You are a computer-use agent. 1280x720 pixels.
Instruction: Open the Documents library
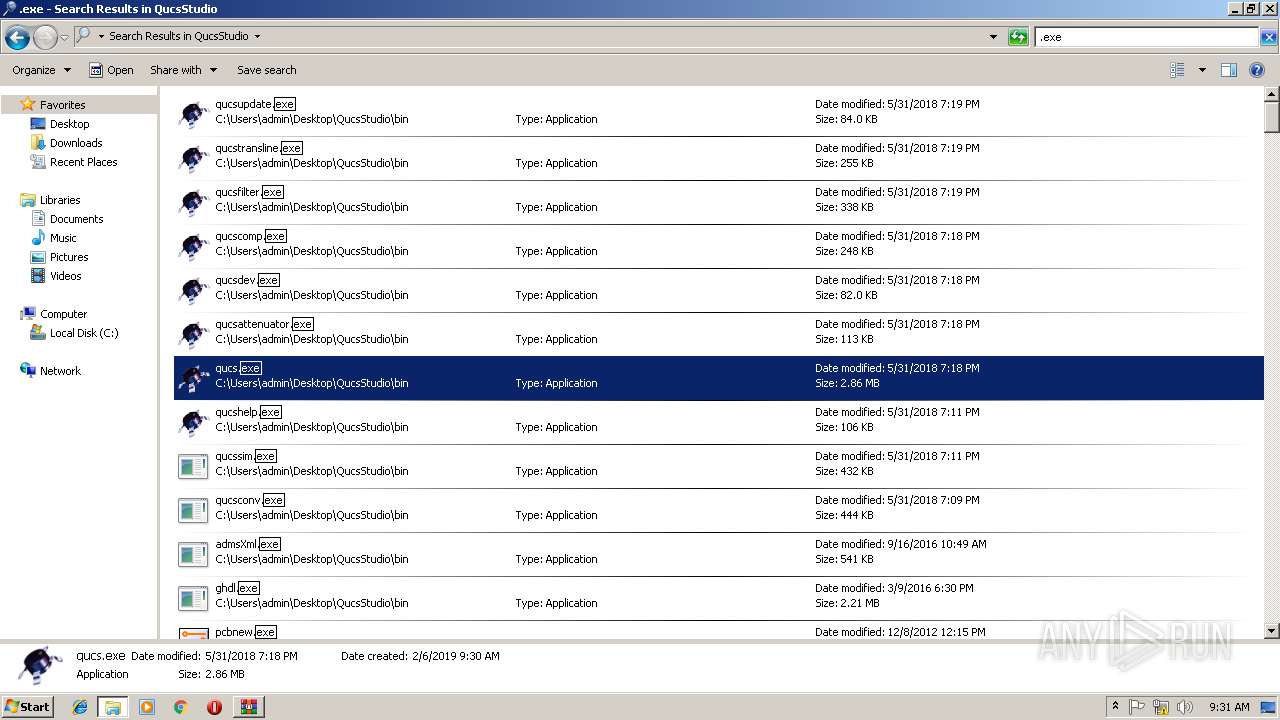(x=76, y=219)
